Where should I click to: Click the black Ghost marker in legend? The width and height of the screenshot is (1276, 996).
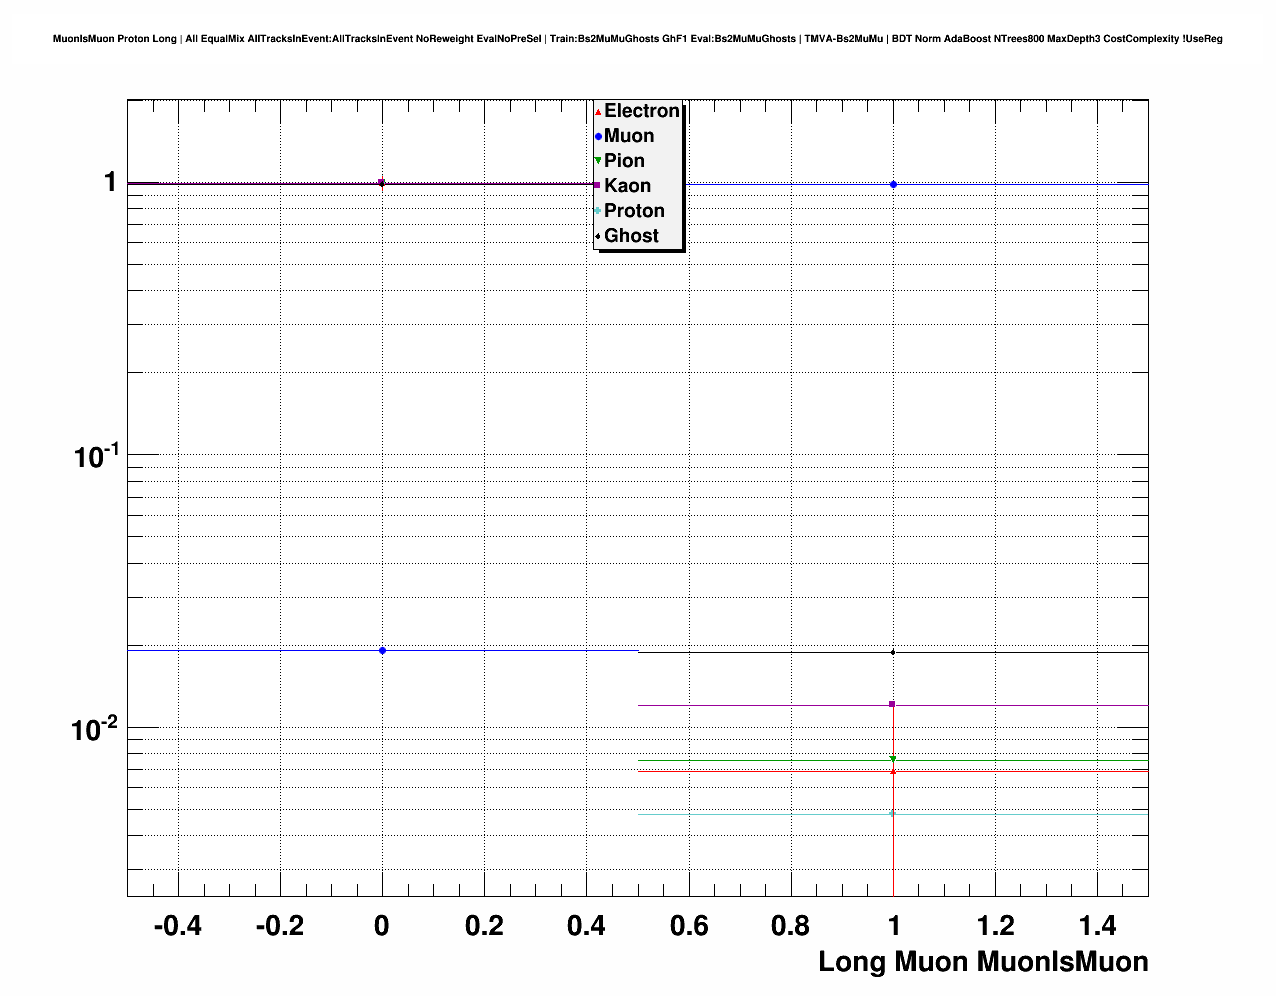[598, 236]
